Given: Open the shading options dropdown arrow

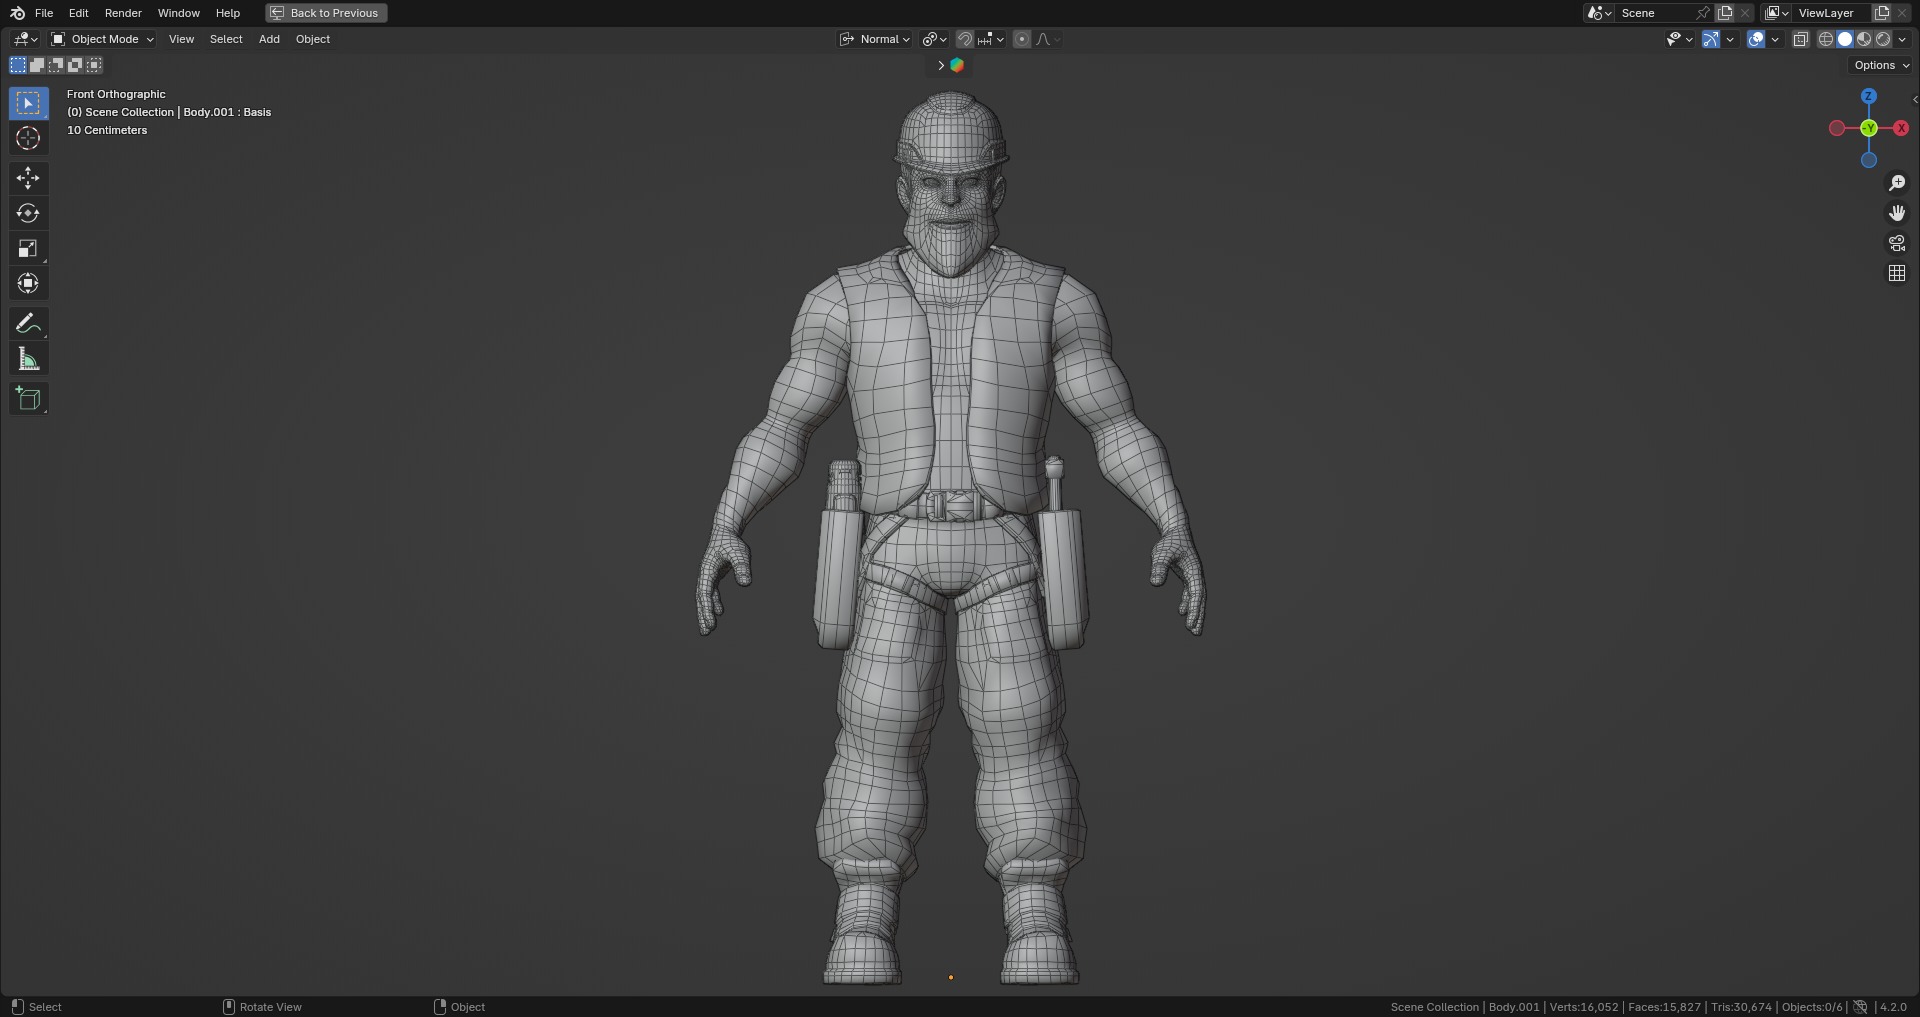Looking at the screenshot, I should [1902, 39].
